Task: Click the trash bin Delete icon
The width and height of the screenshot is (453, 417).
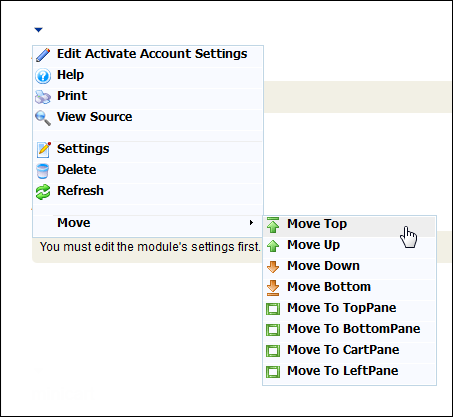Action: pyautogui.click(x=43, y=171)
